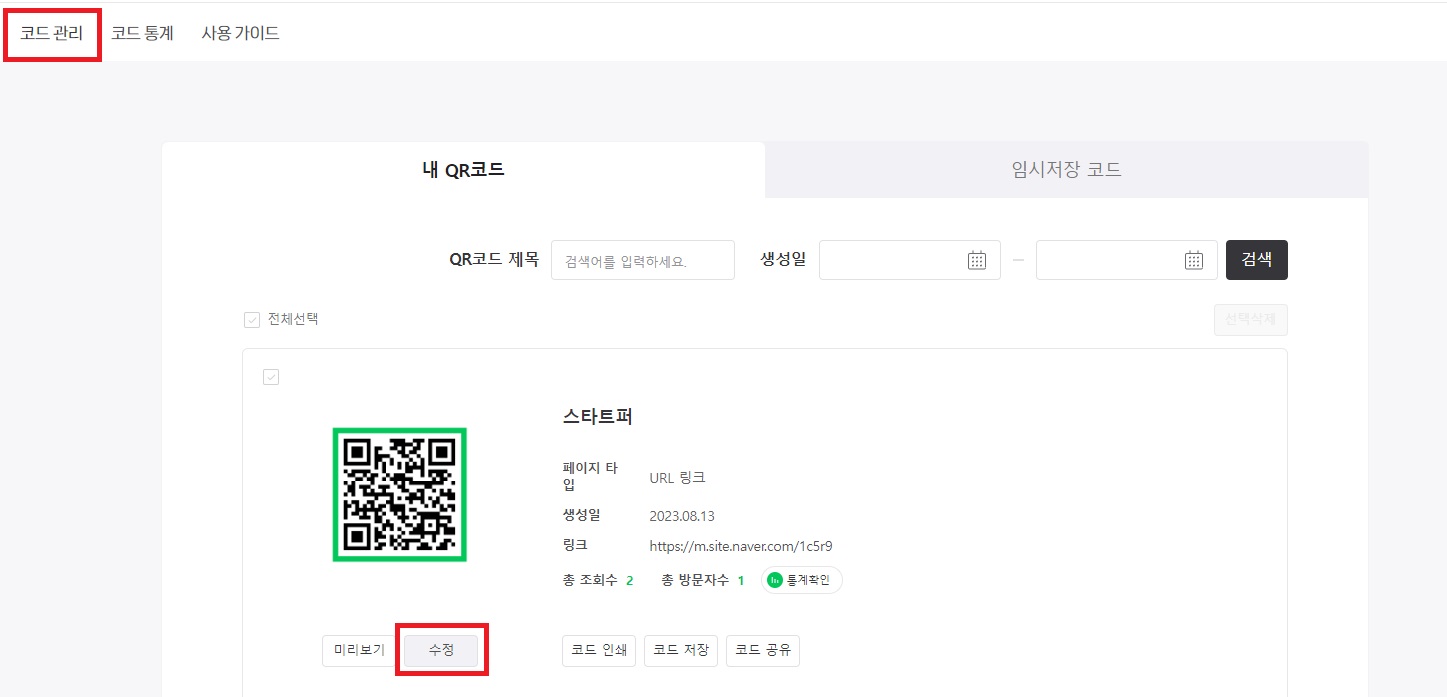Click the 선택삭제 delete button
The width and height of the screenshot is (1447, 697).
pos(1250,319)
